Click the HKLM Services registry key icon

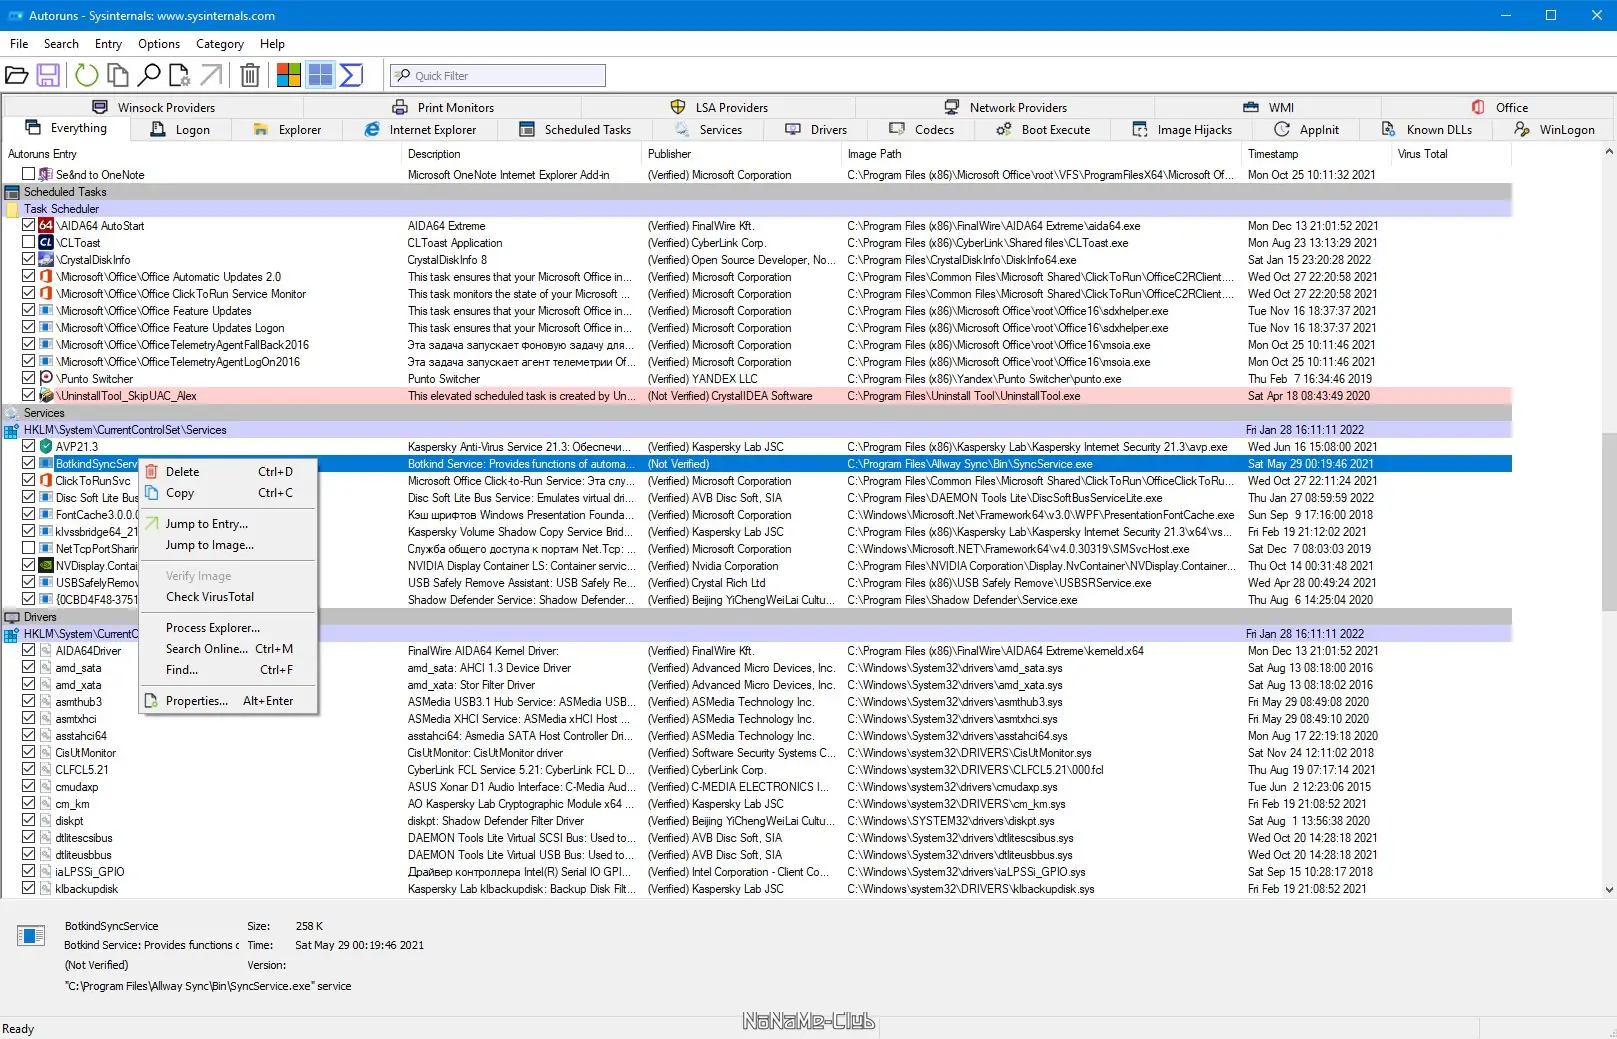12,430
